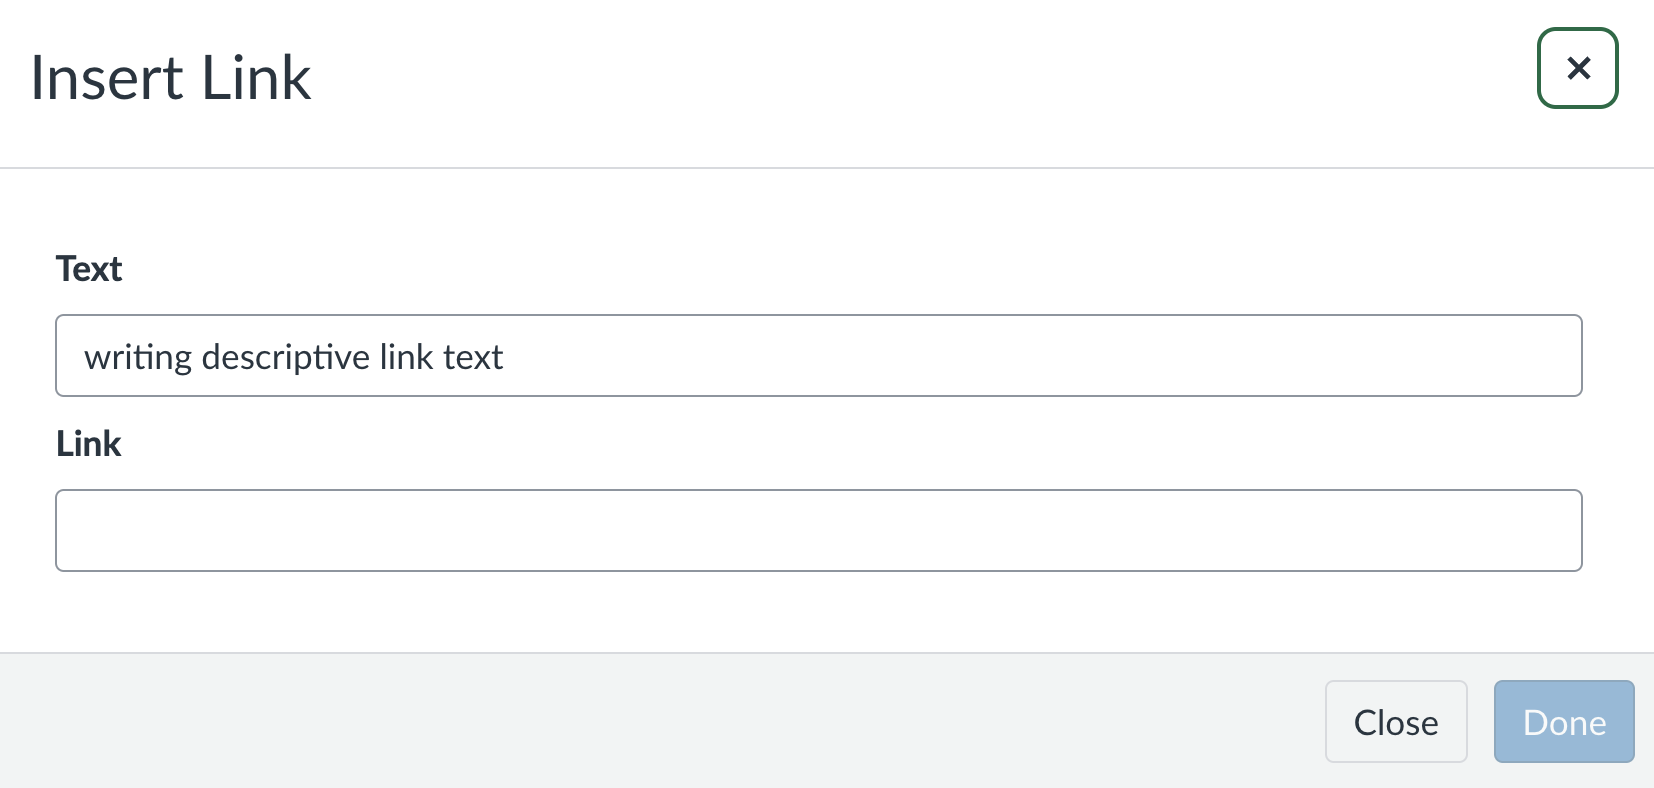This screenshot has width=1654, height=788.
Task: Click blank area below the Link field
Action: pos(800,612)
